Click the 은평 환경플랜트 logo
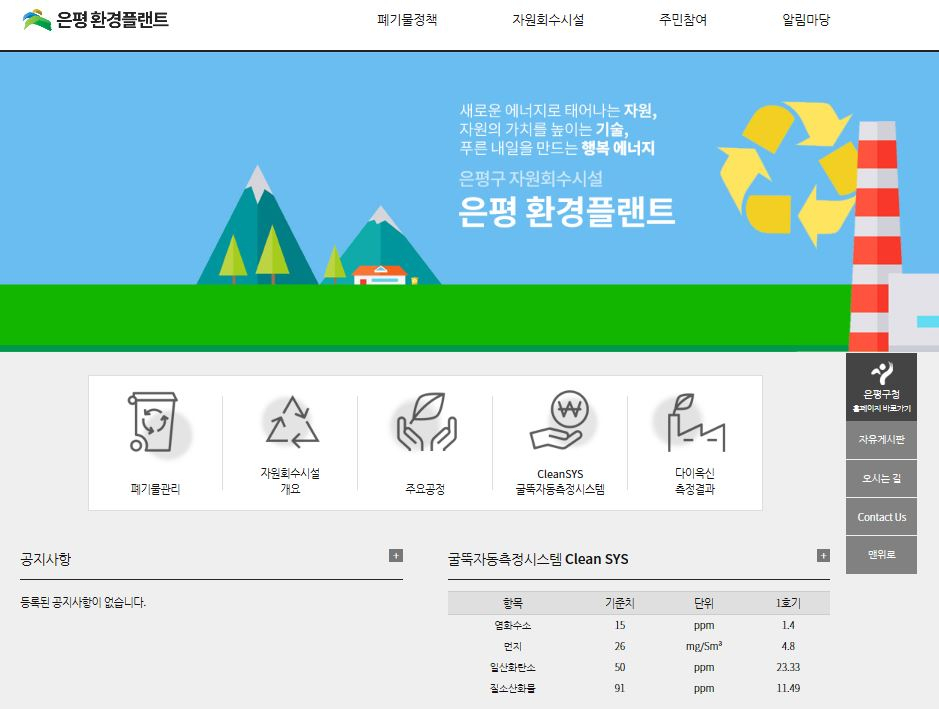This screenshot has height=709, width=939. pos(96,19)
